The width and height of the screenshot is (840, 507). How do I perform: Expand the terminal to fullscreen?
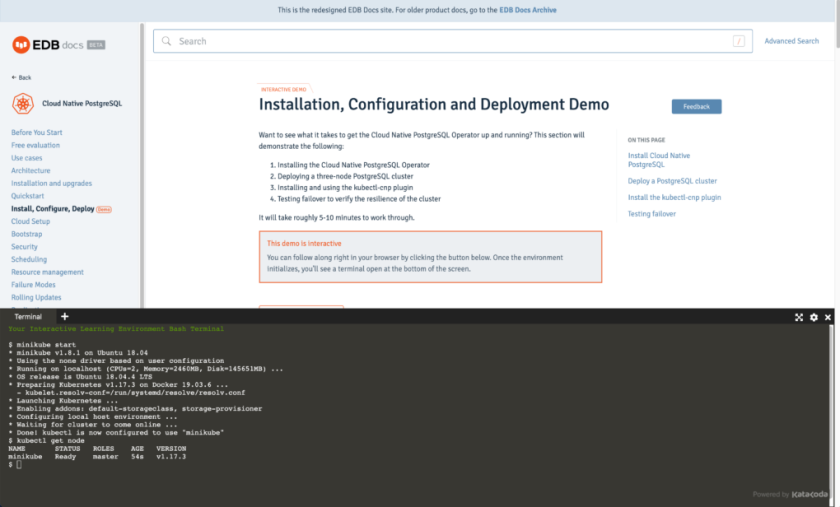(x=799, y=317)
